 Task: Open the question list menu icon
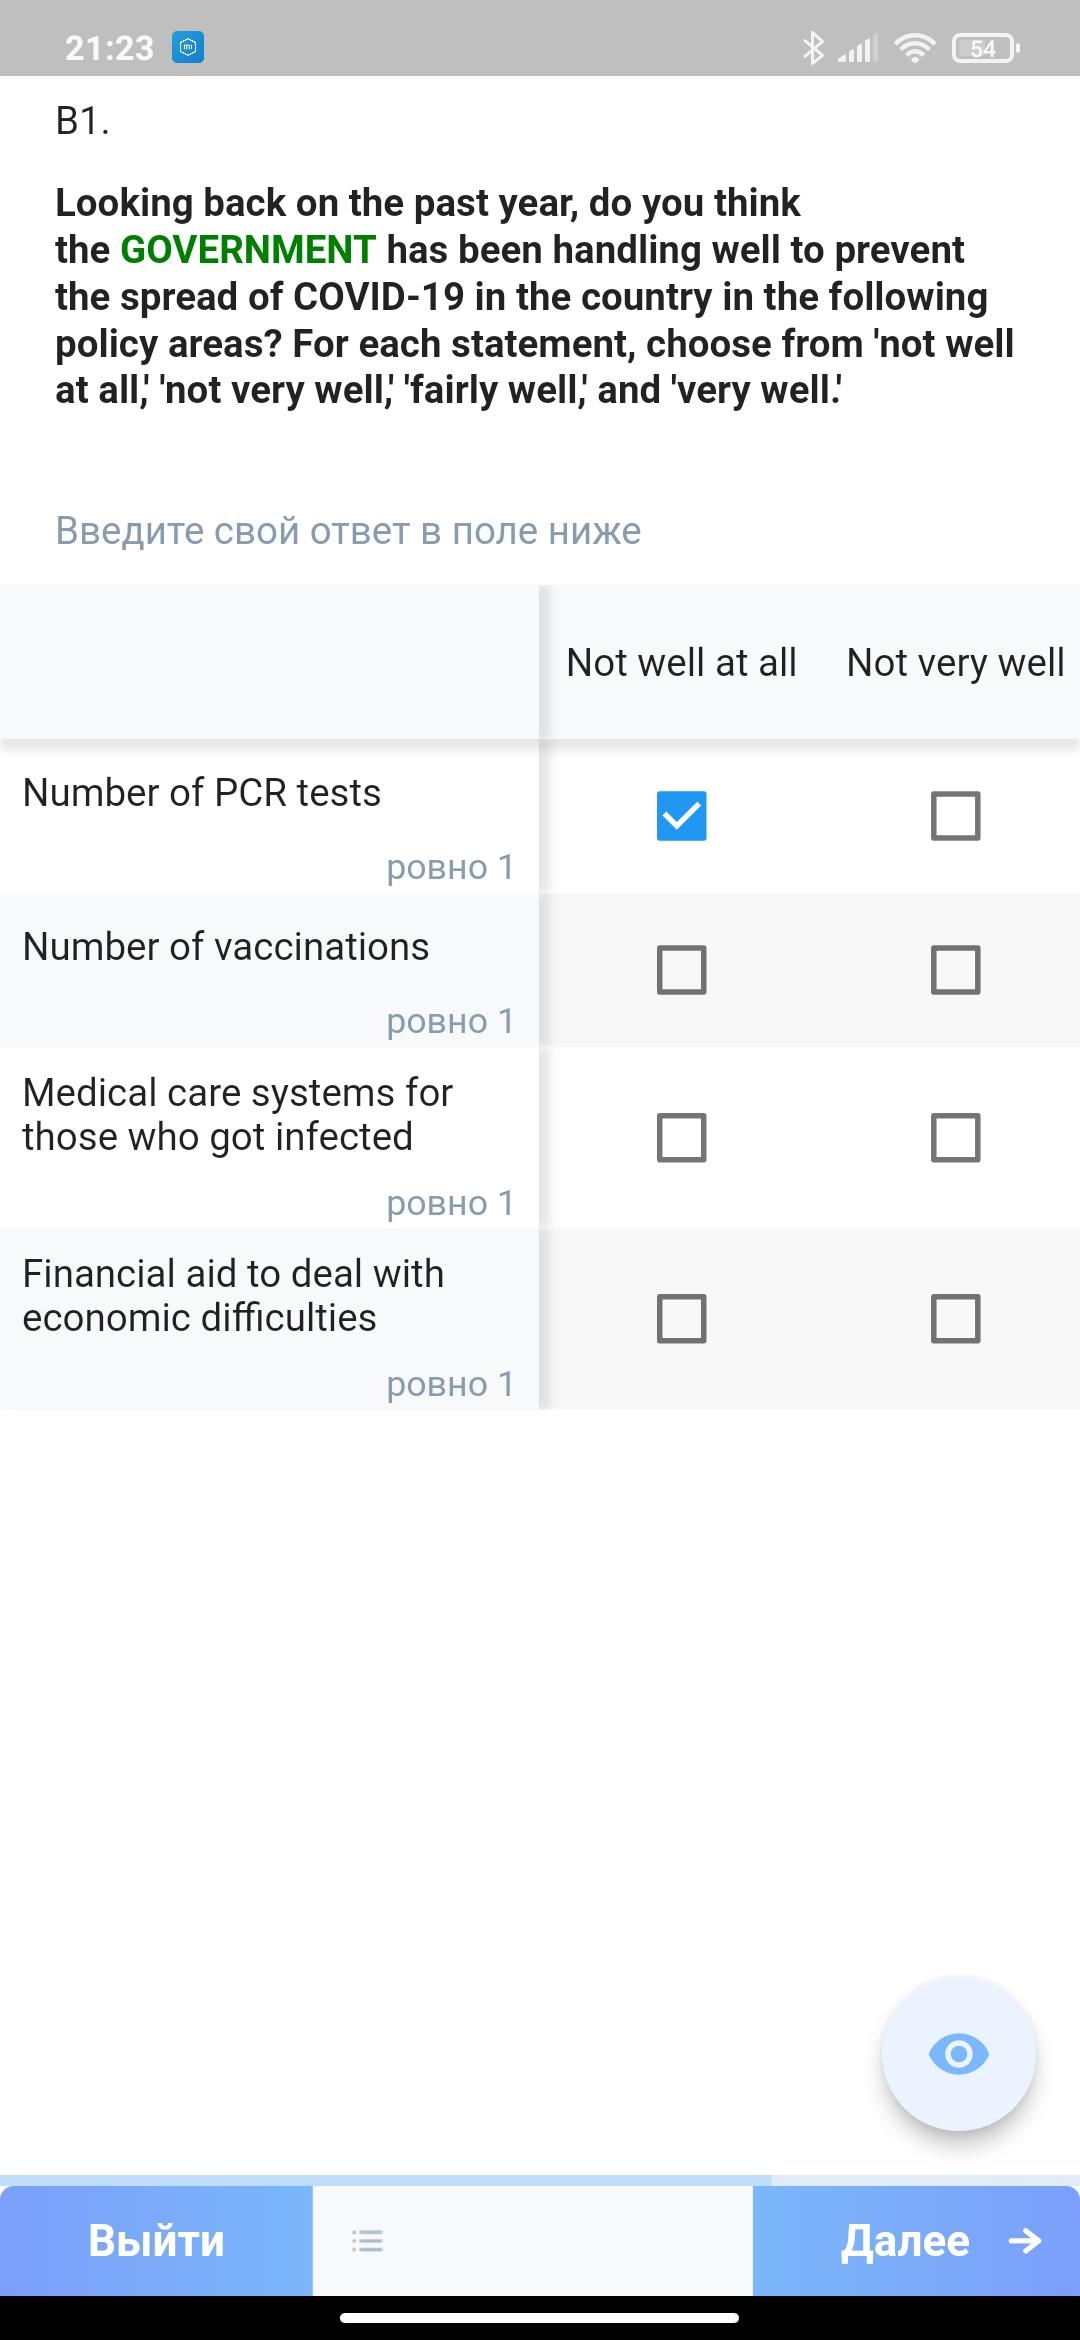tap(367, 2241)
